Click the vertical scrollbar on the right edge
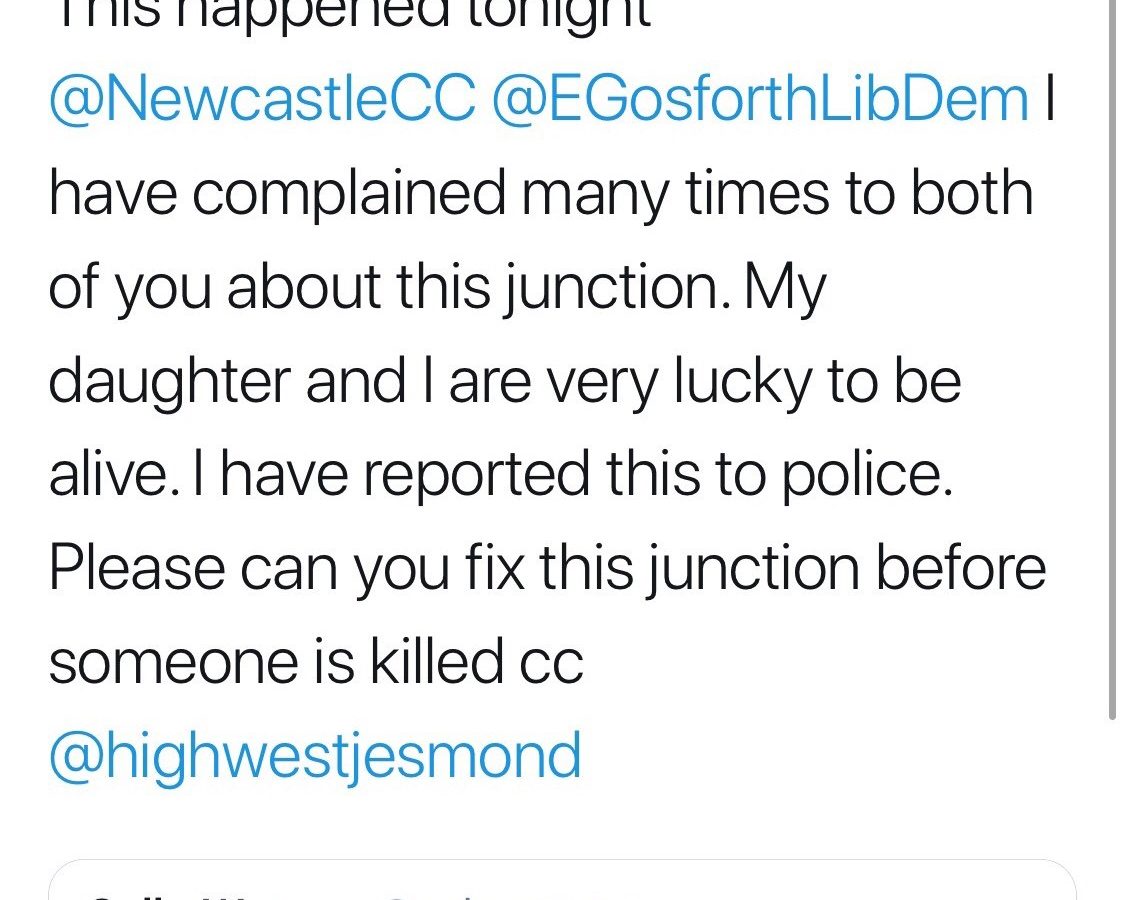This screenshot has width=1125, height=900. 1113,360
